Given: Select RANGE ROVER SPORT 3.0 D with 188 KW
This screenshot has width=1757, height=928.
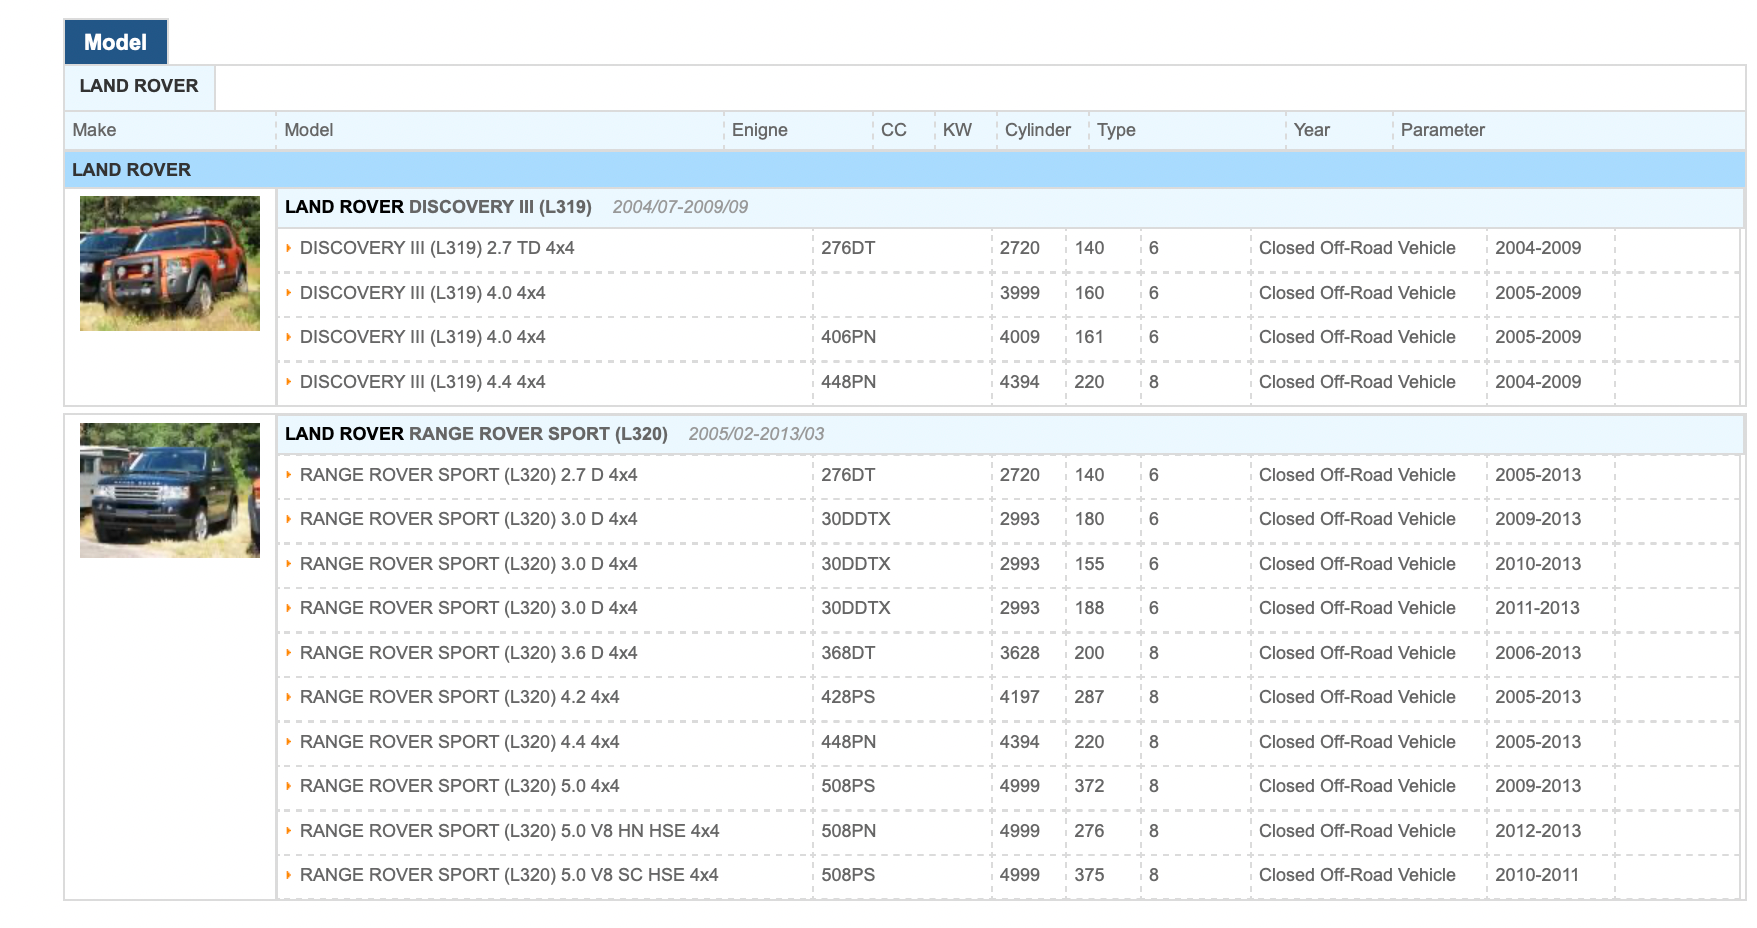Looking at the screenshot, I should coord(468,608).
